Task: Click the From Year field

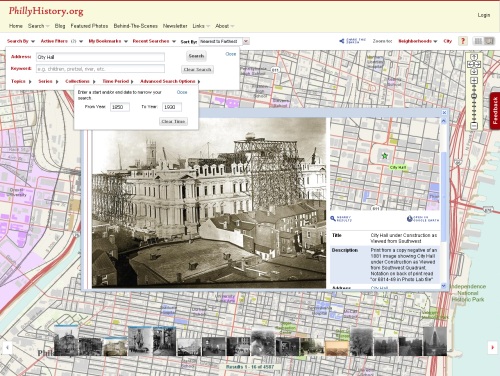Action: (x=120, y=107)
